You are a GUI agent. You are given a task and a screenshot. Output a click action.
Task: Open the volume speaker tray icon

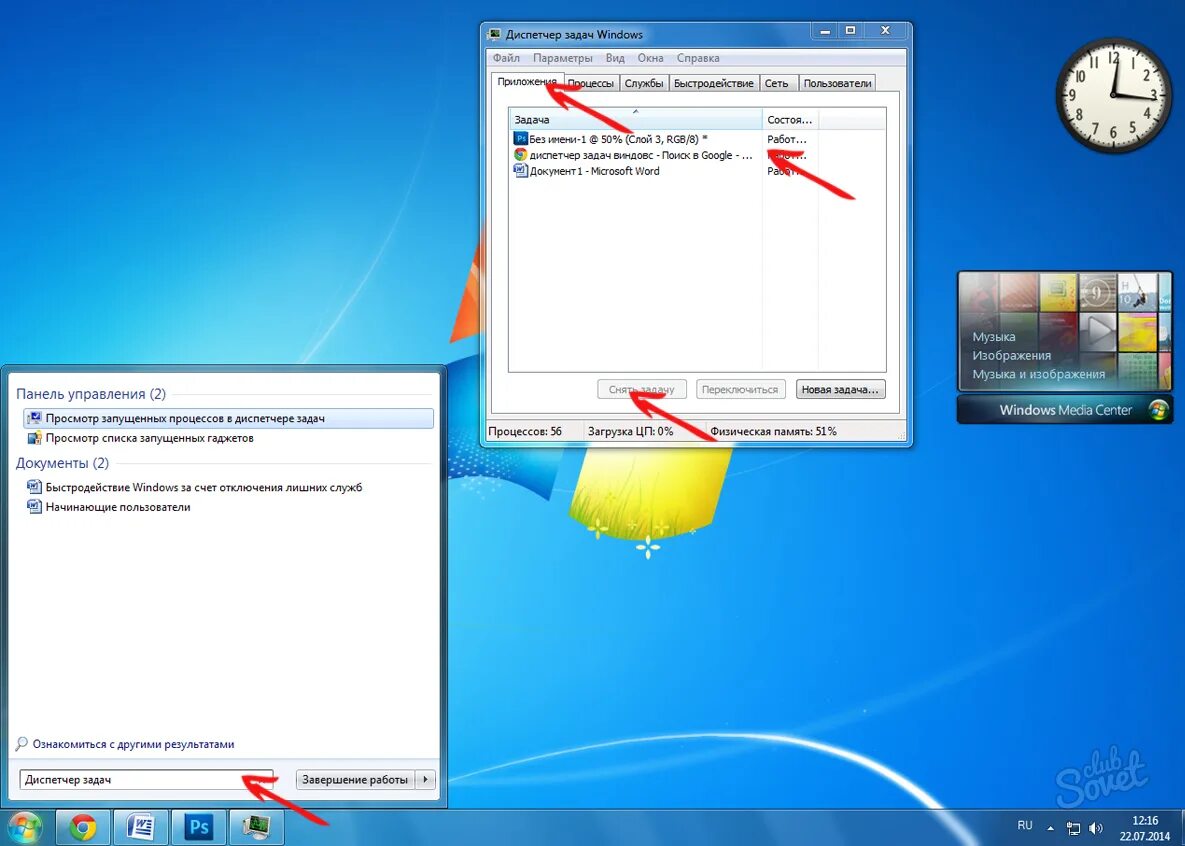coord(1096,829)
